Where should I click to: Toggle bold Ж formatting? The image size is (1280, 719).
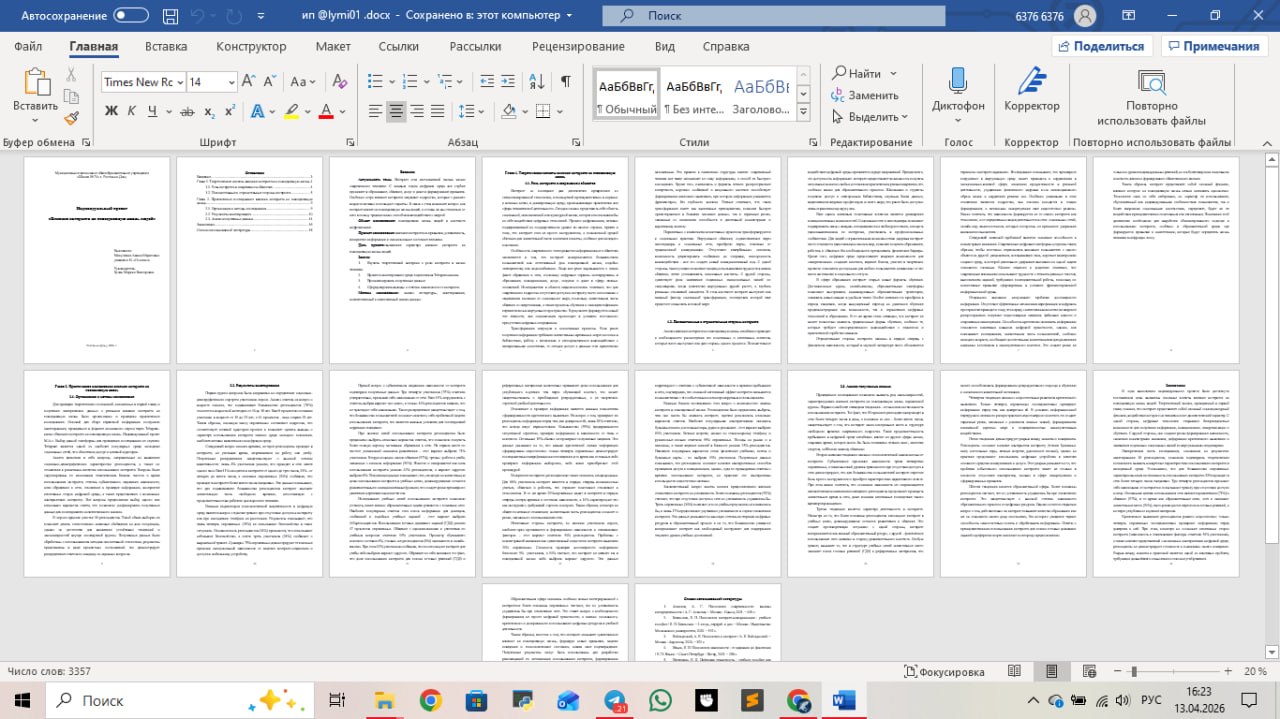coord(110,111)
